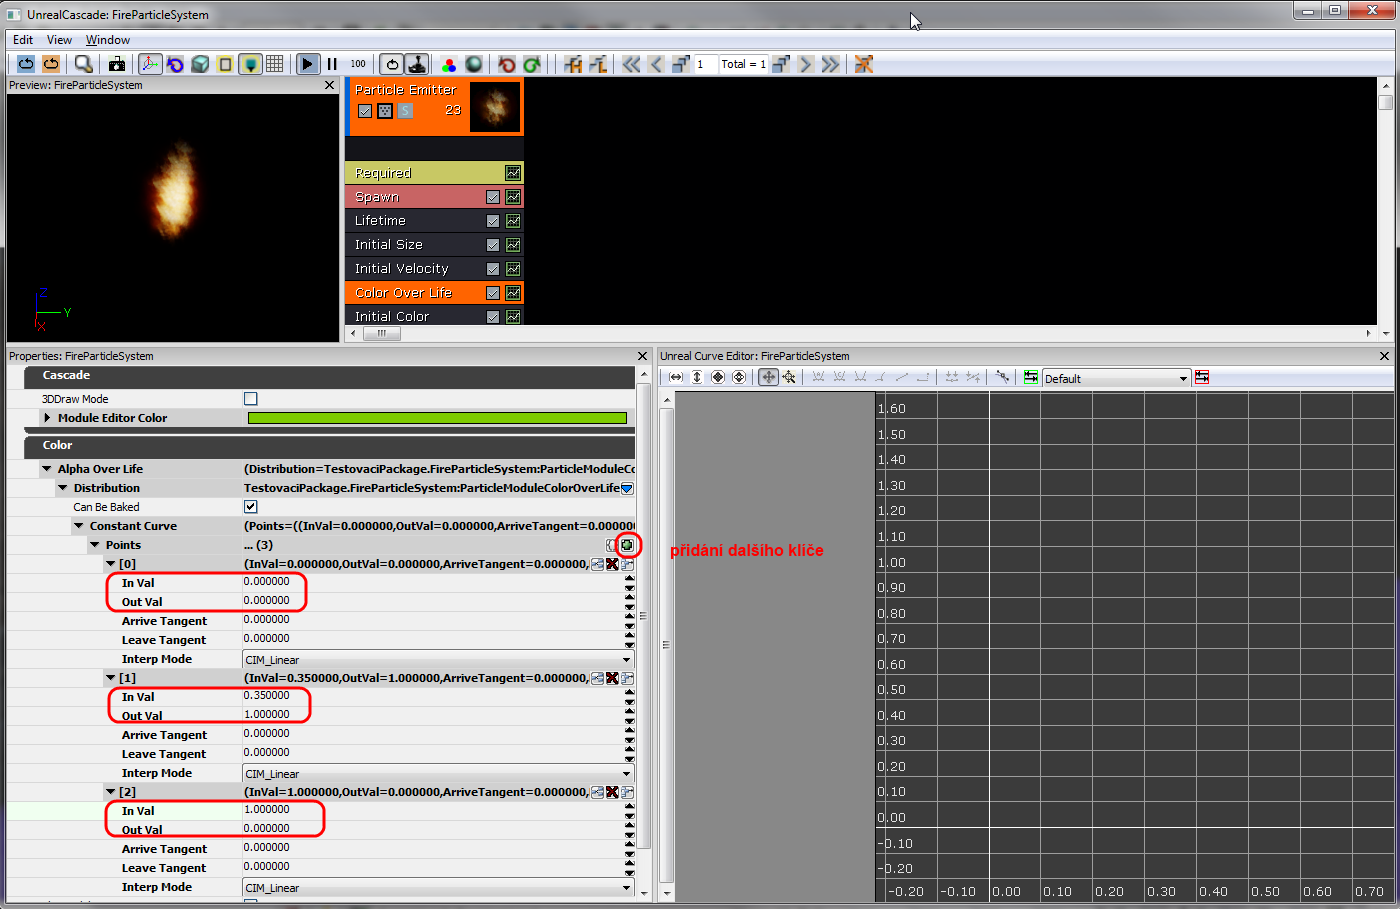Viewport: 1400px width, 909px height.
Task: Click the magnifier Find in Browser icon
Action: coord(84,64)
